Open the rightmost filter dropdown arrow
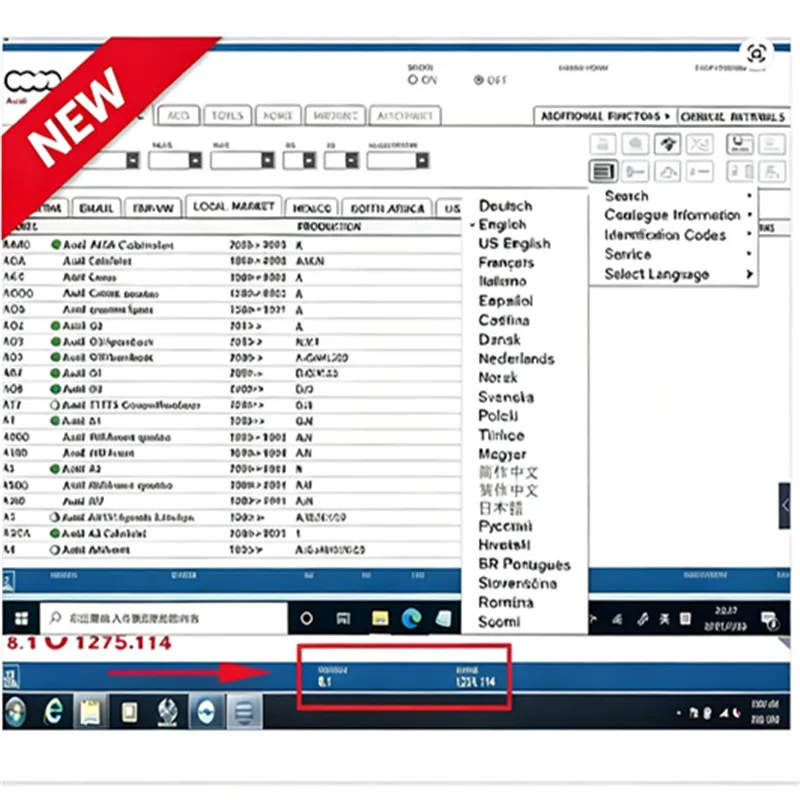 tap(422, 161)
